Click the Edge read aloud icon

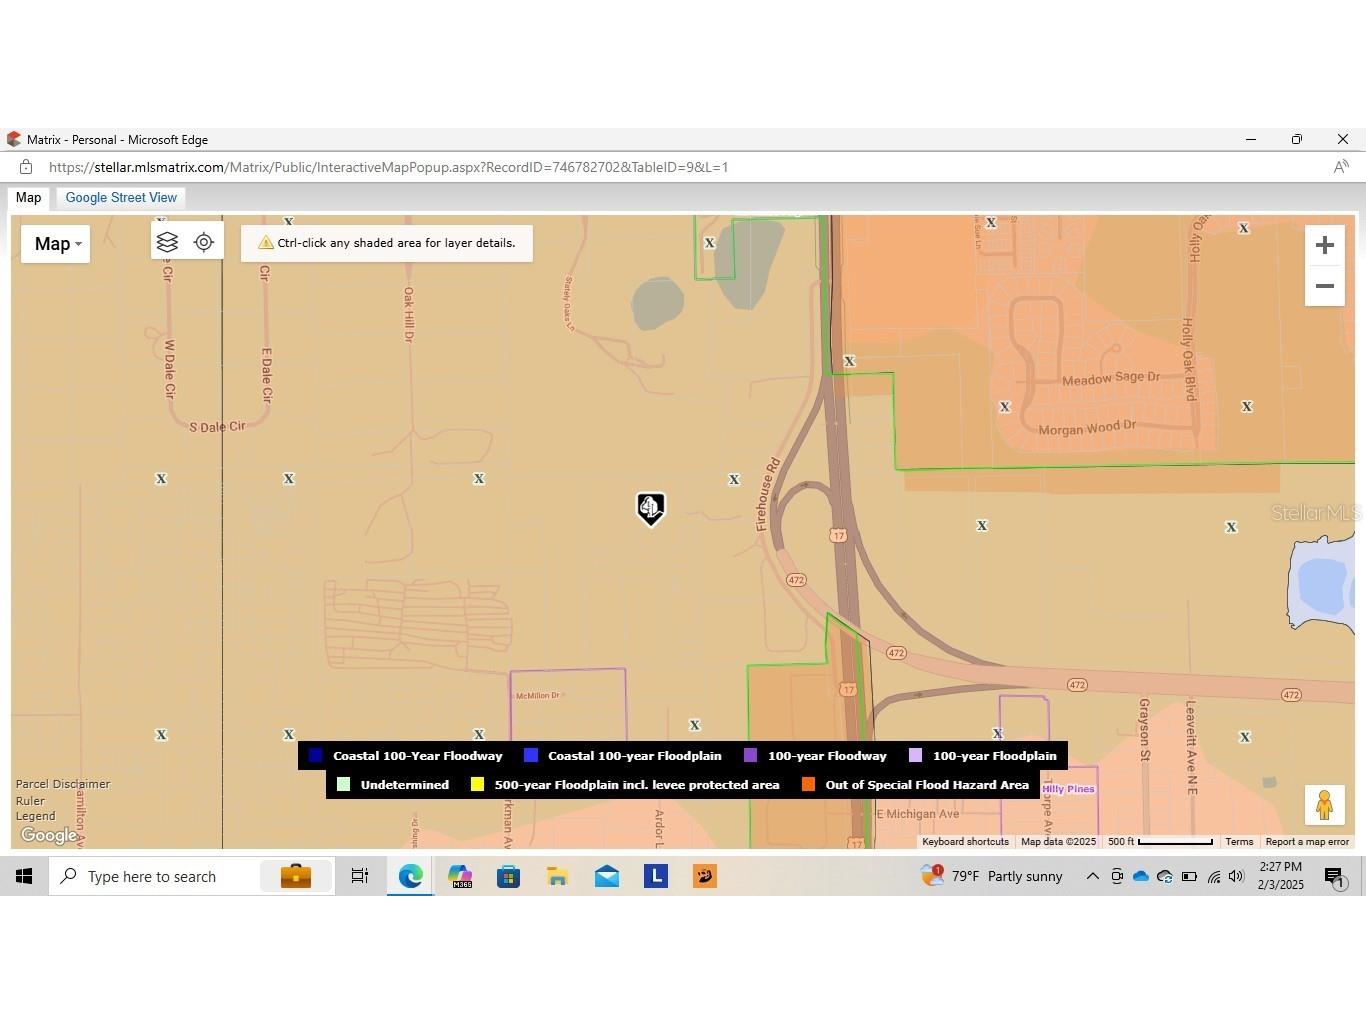pyautogui.click(x=1341, y=167)
